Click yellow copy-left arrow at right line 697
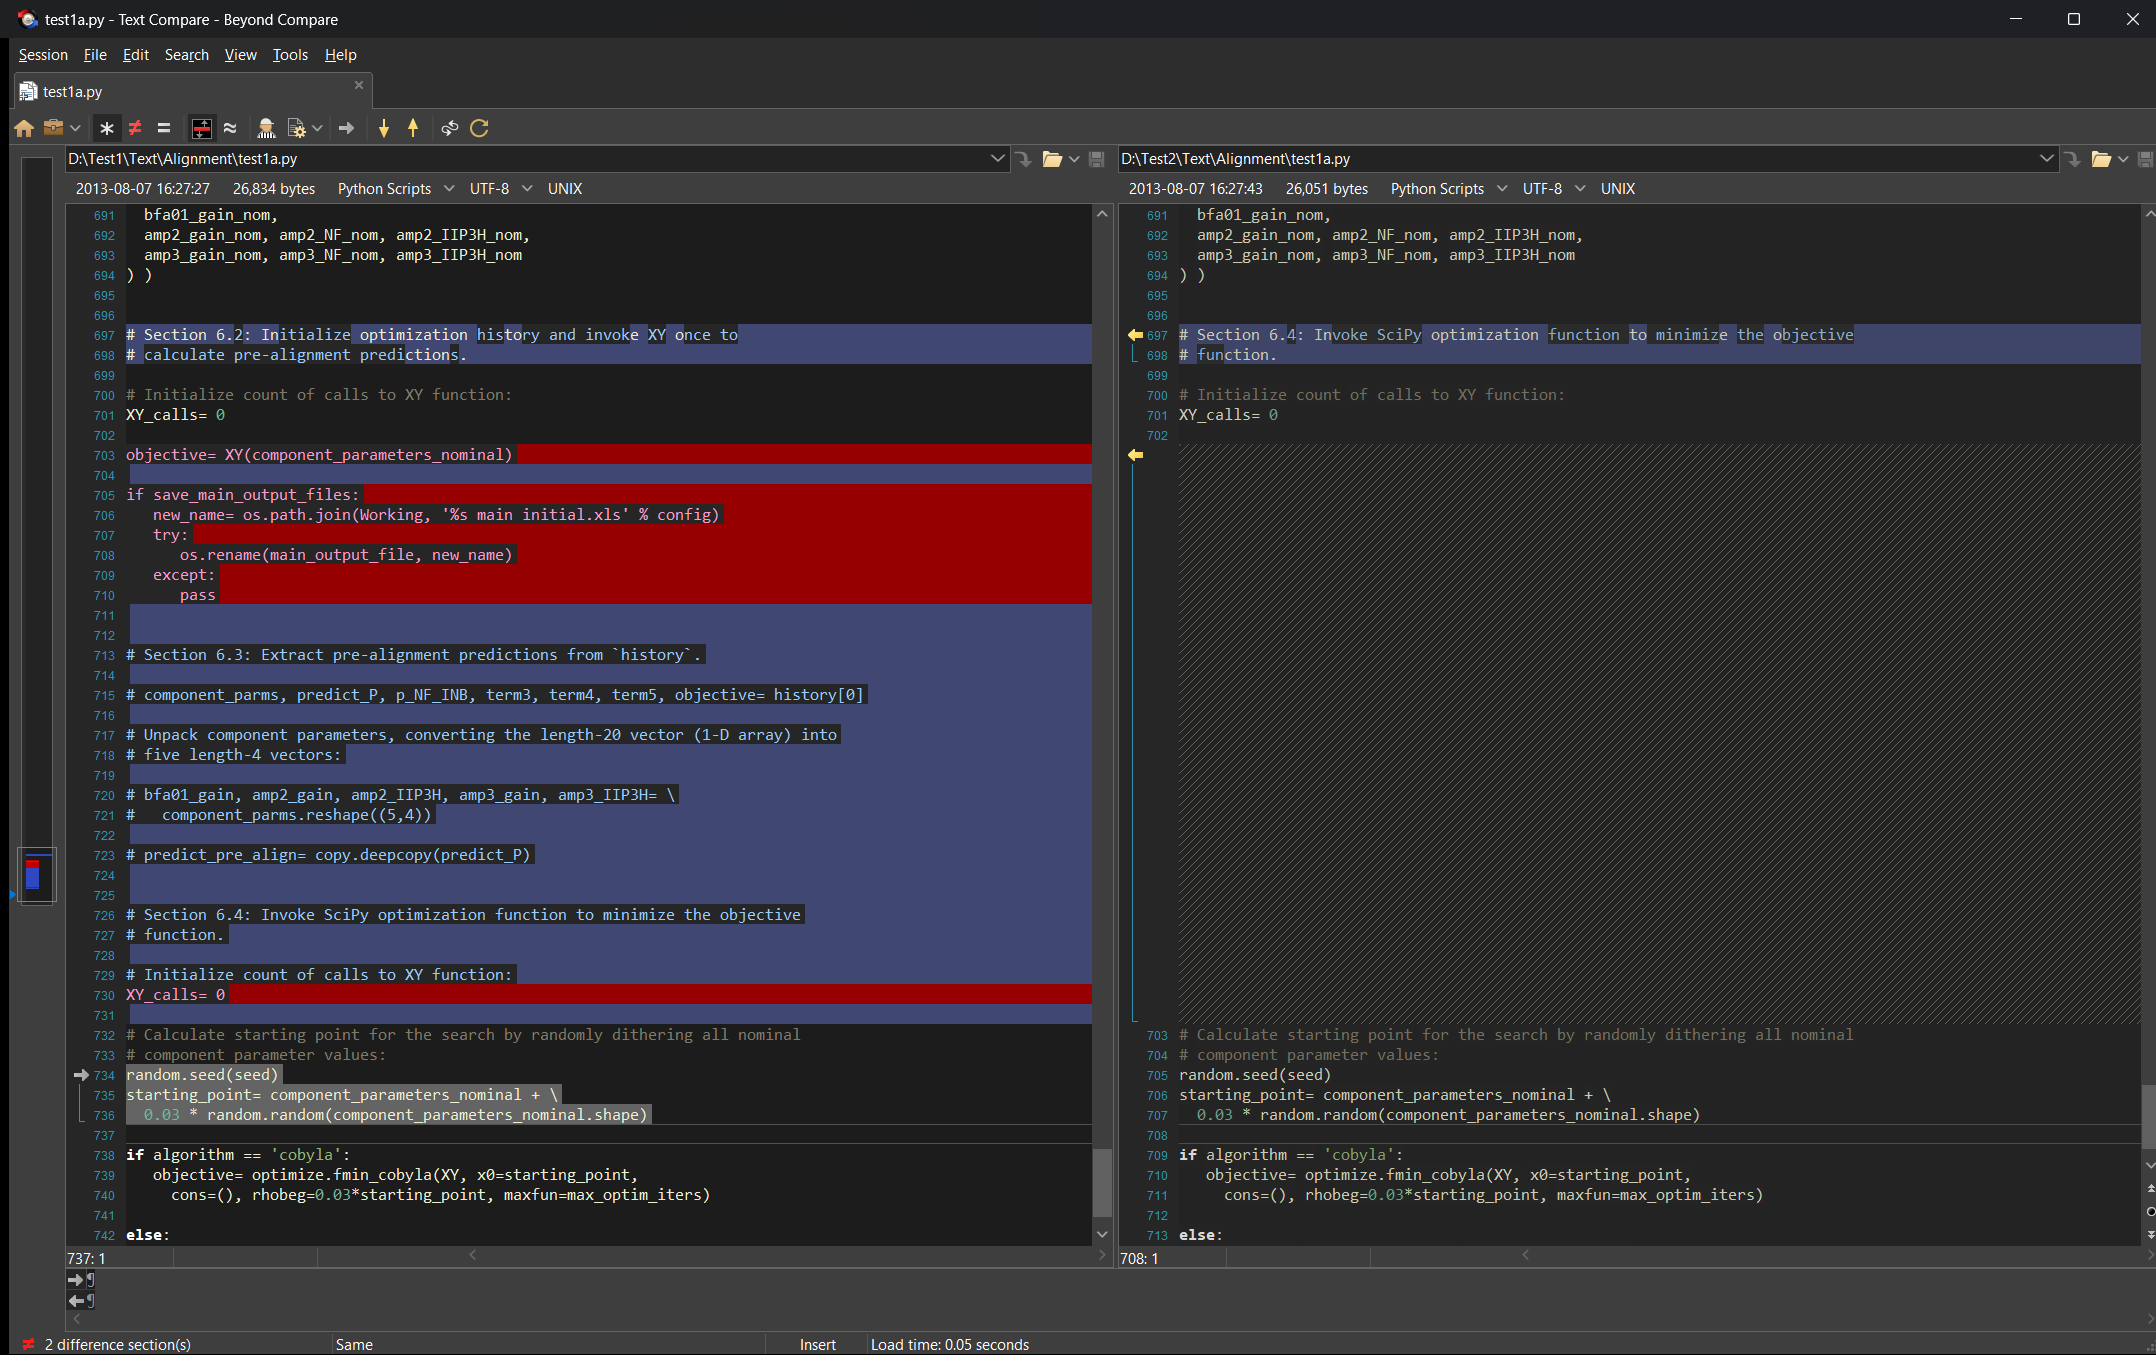 click(x=1135, y=335)
